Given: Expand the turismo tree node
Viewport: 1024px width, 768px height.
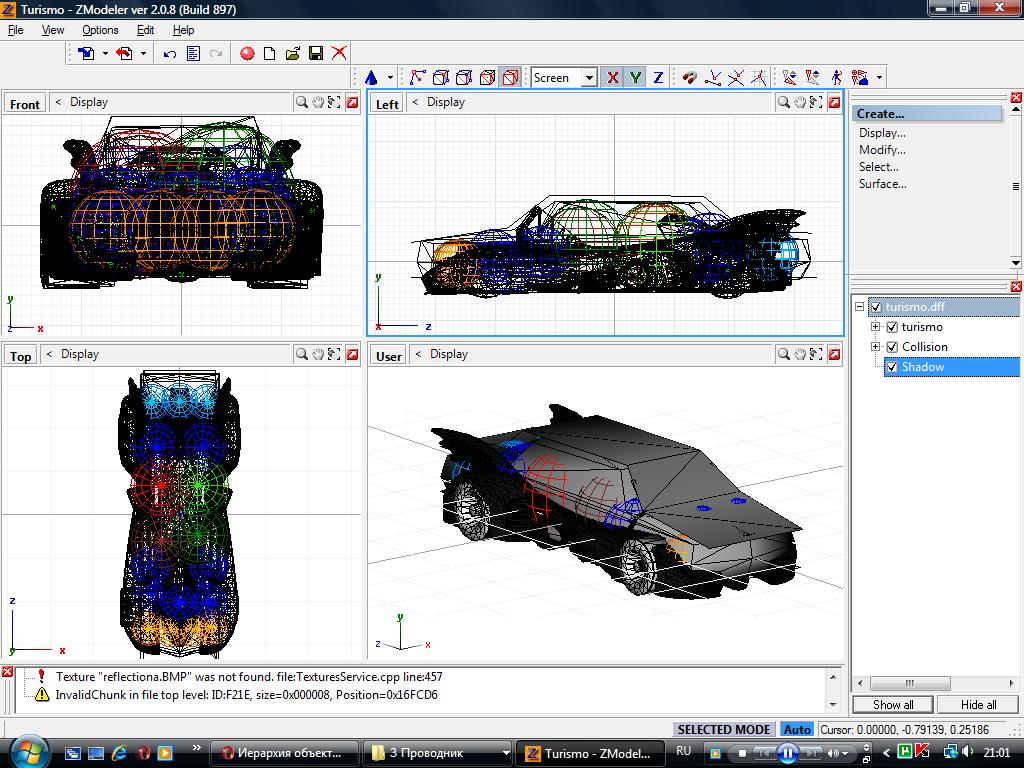Looking at the screenshot, I should [876, 327].
